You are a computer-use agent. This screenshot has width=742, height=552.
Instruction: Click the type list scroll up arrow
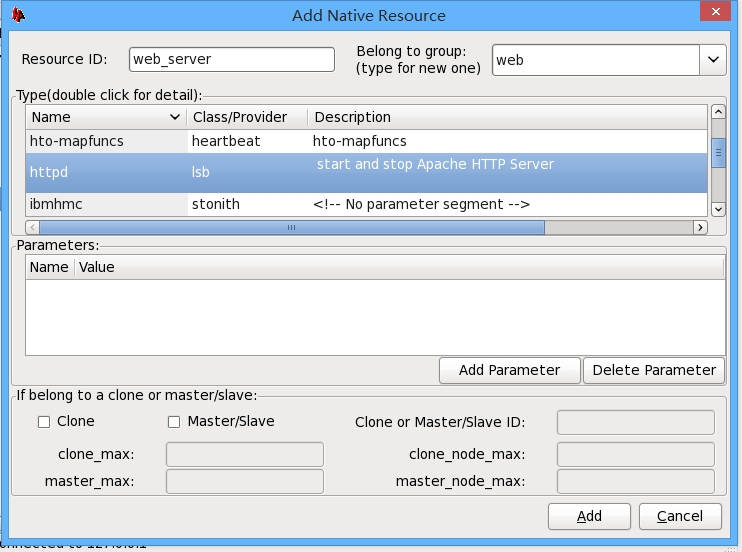pyautogui.click(x=718, y=112)
